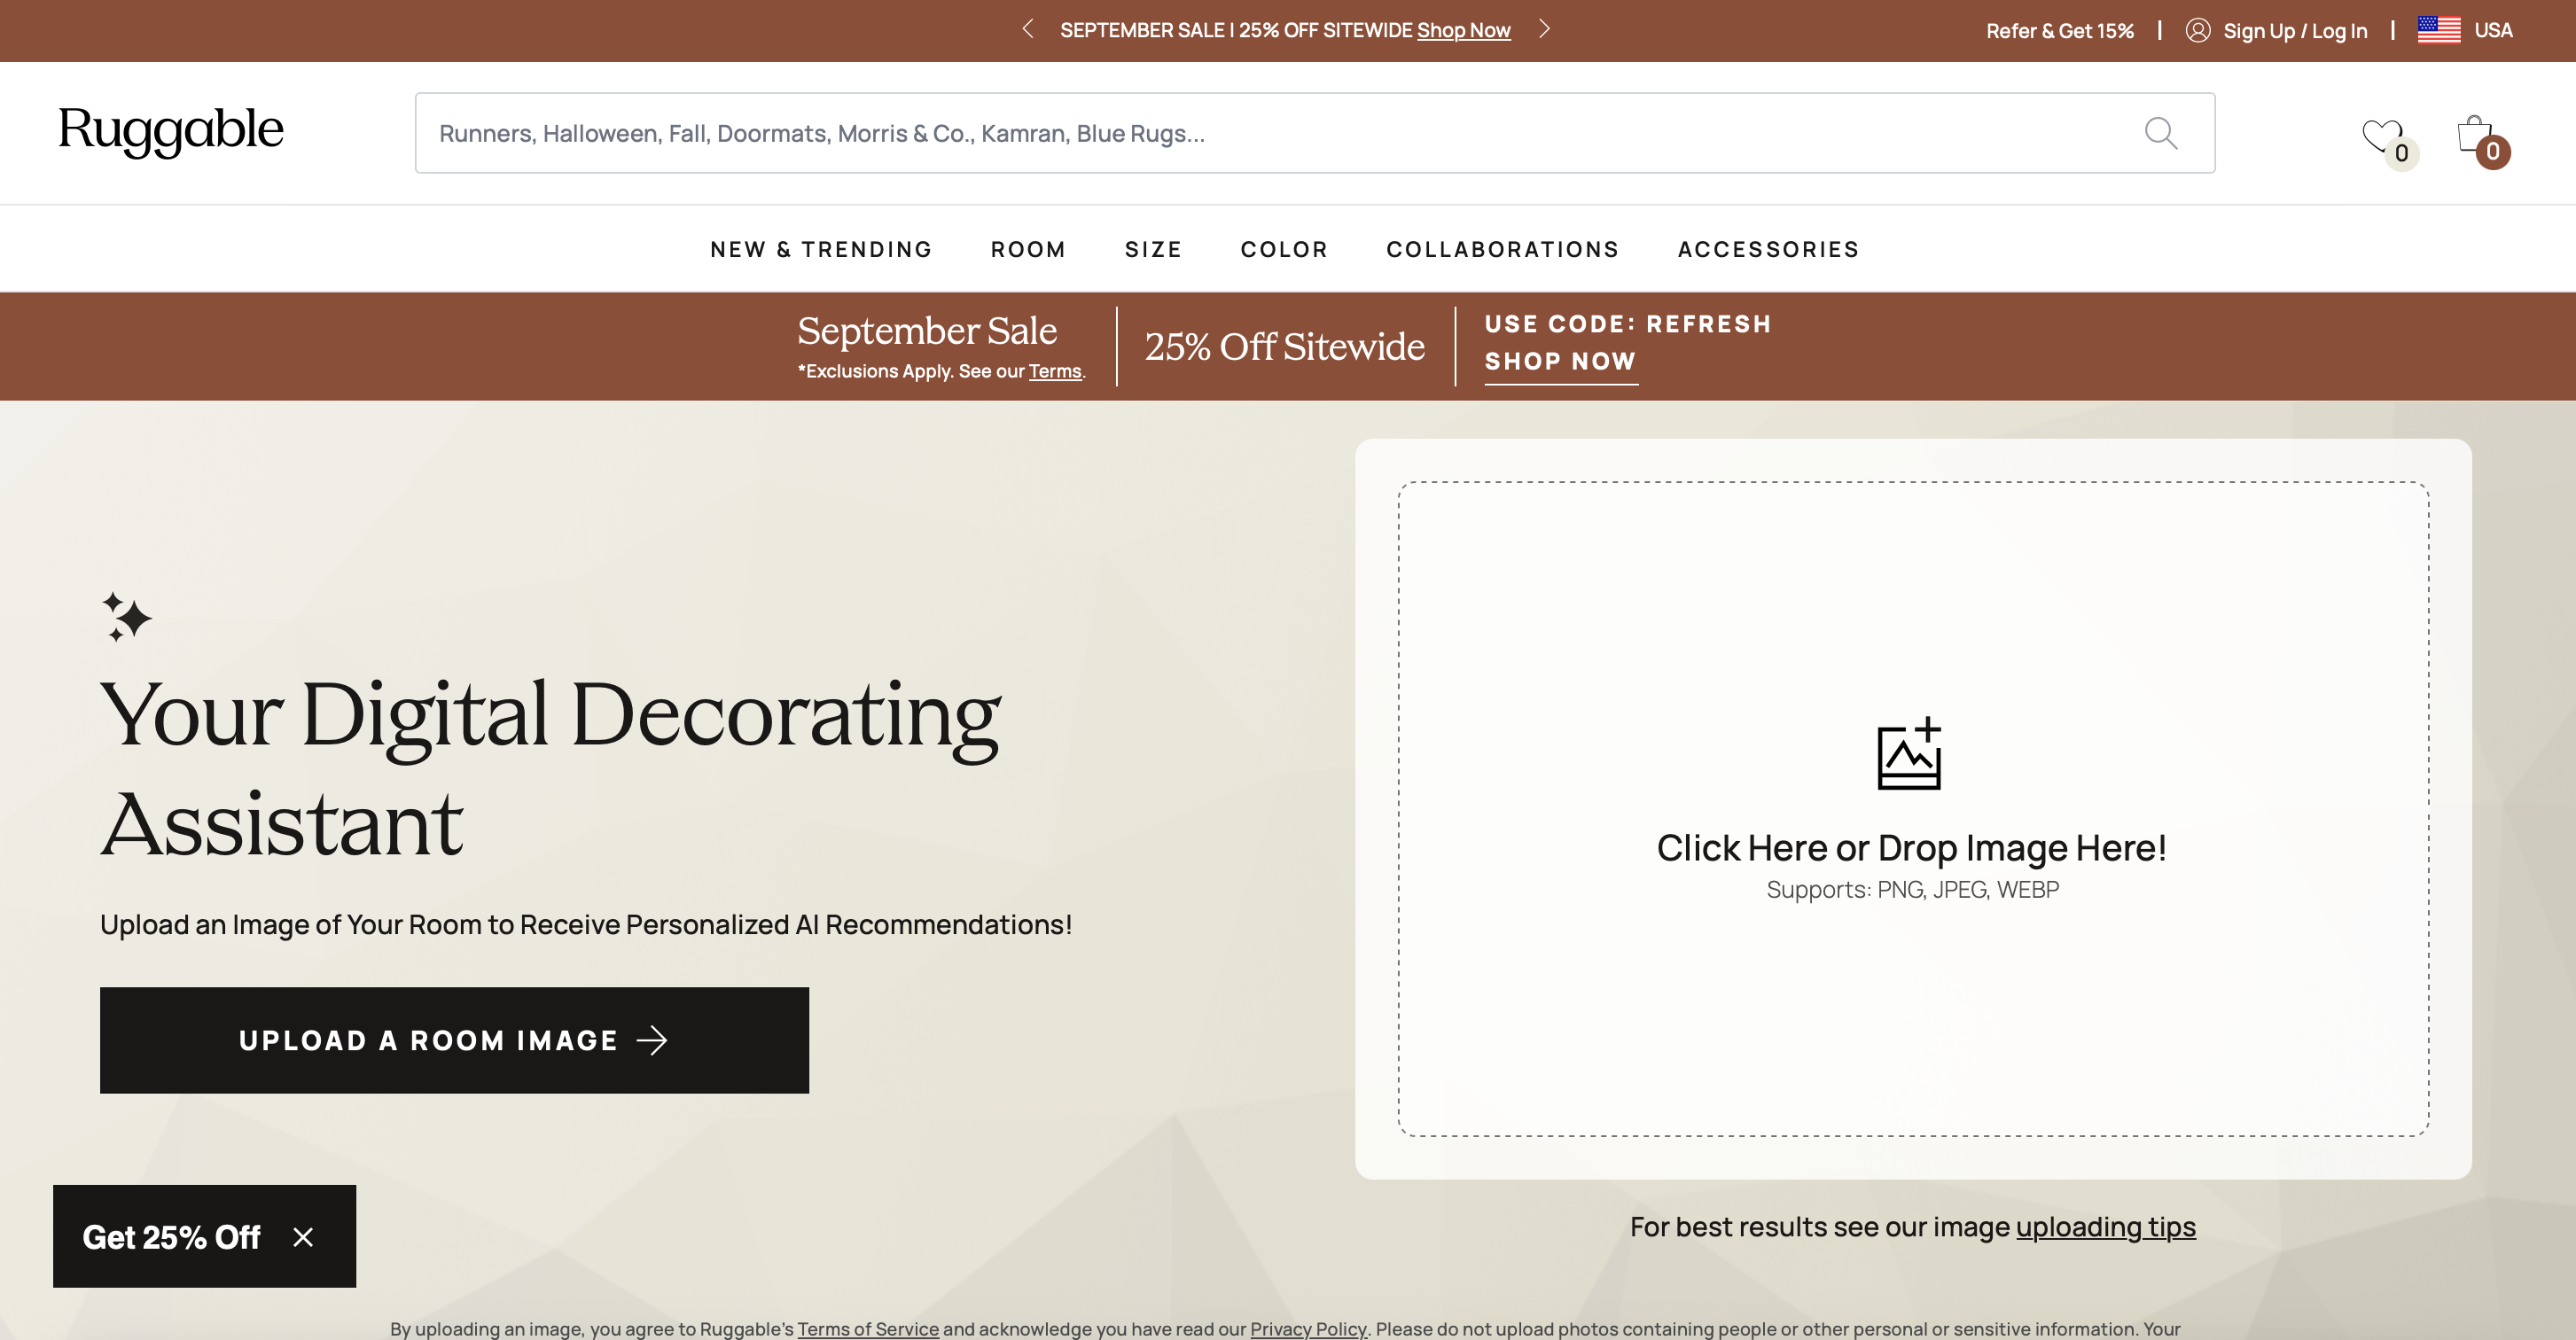Viewport: 2576px width, 1340px height.
Task: Click the user account icon
Action: 2197,30
